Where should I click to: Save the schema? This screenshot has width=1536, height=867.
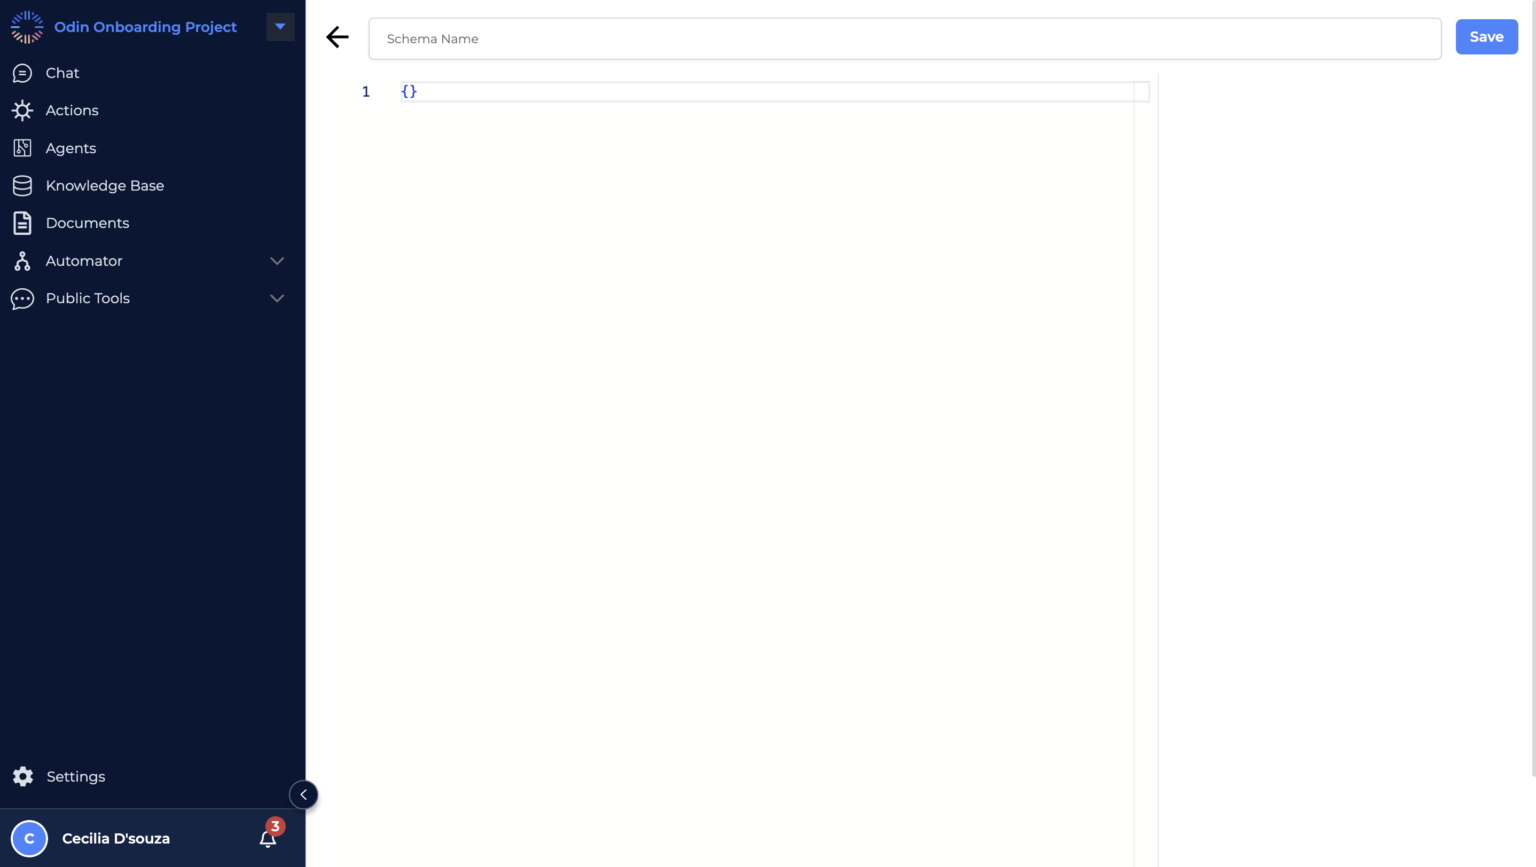(1486, 37)
